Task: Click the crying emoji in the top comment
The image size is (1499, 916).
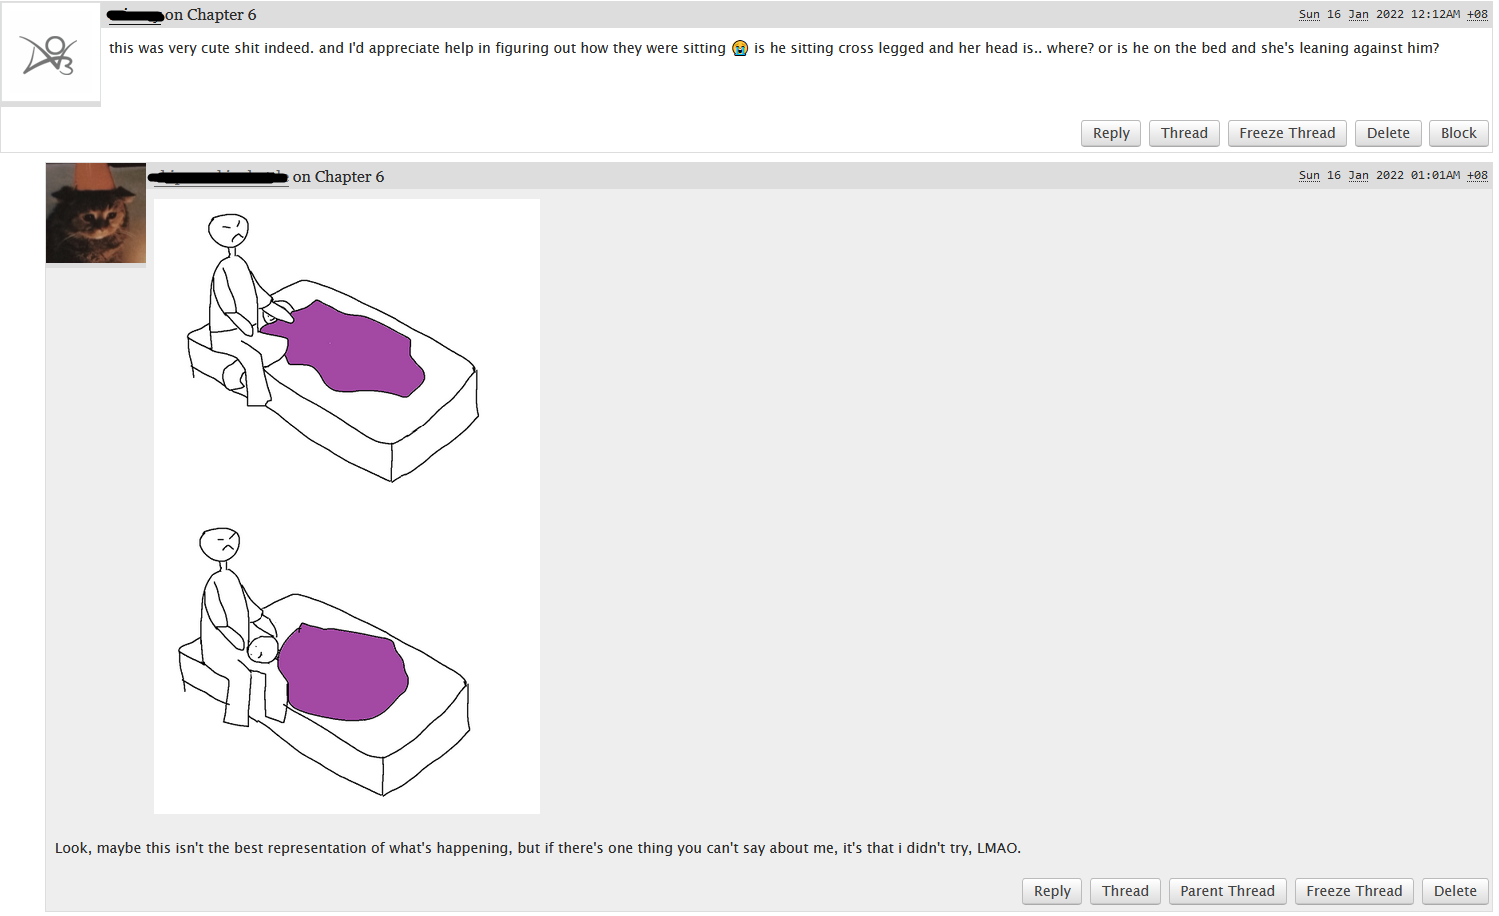Action: pyautogui.click(x=740, y=48)
